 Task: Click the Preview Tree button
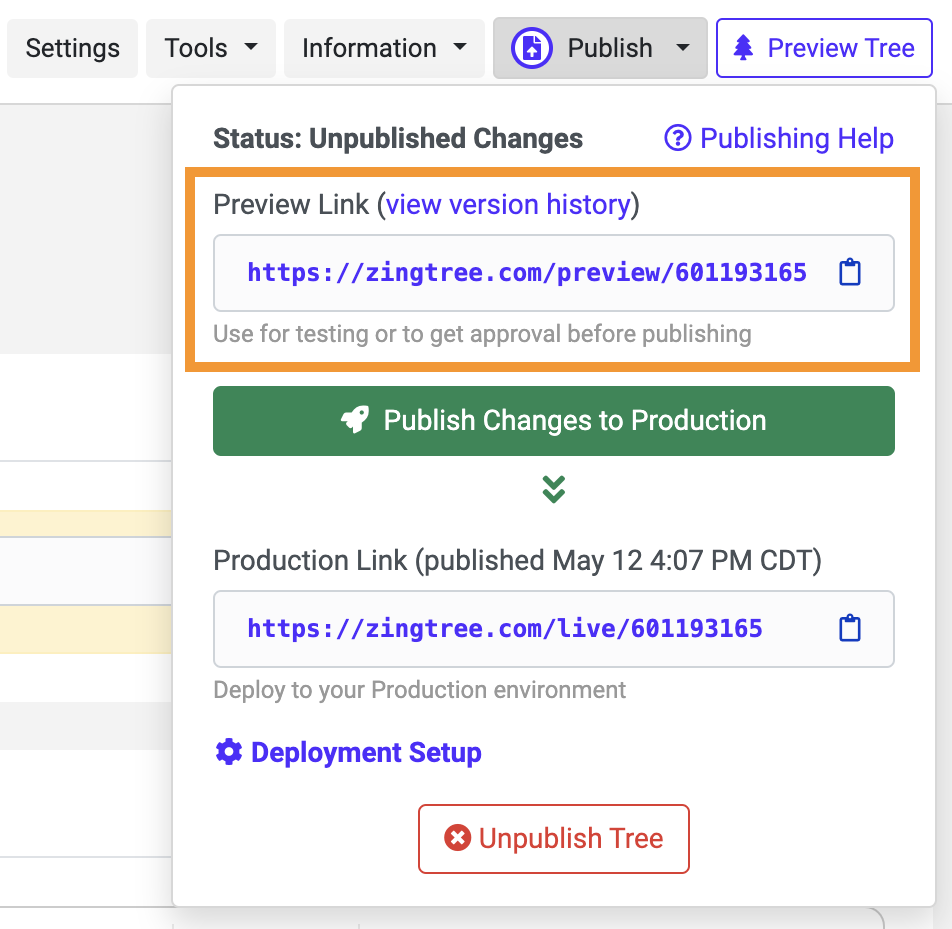tap(824, 48)
